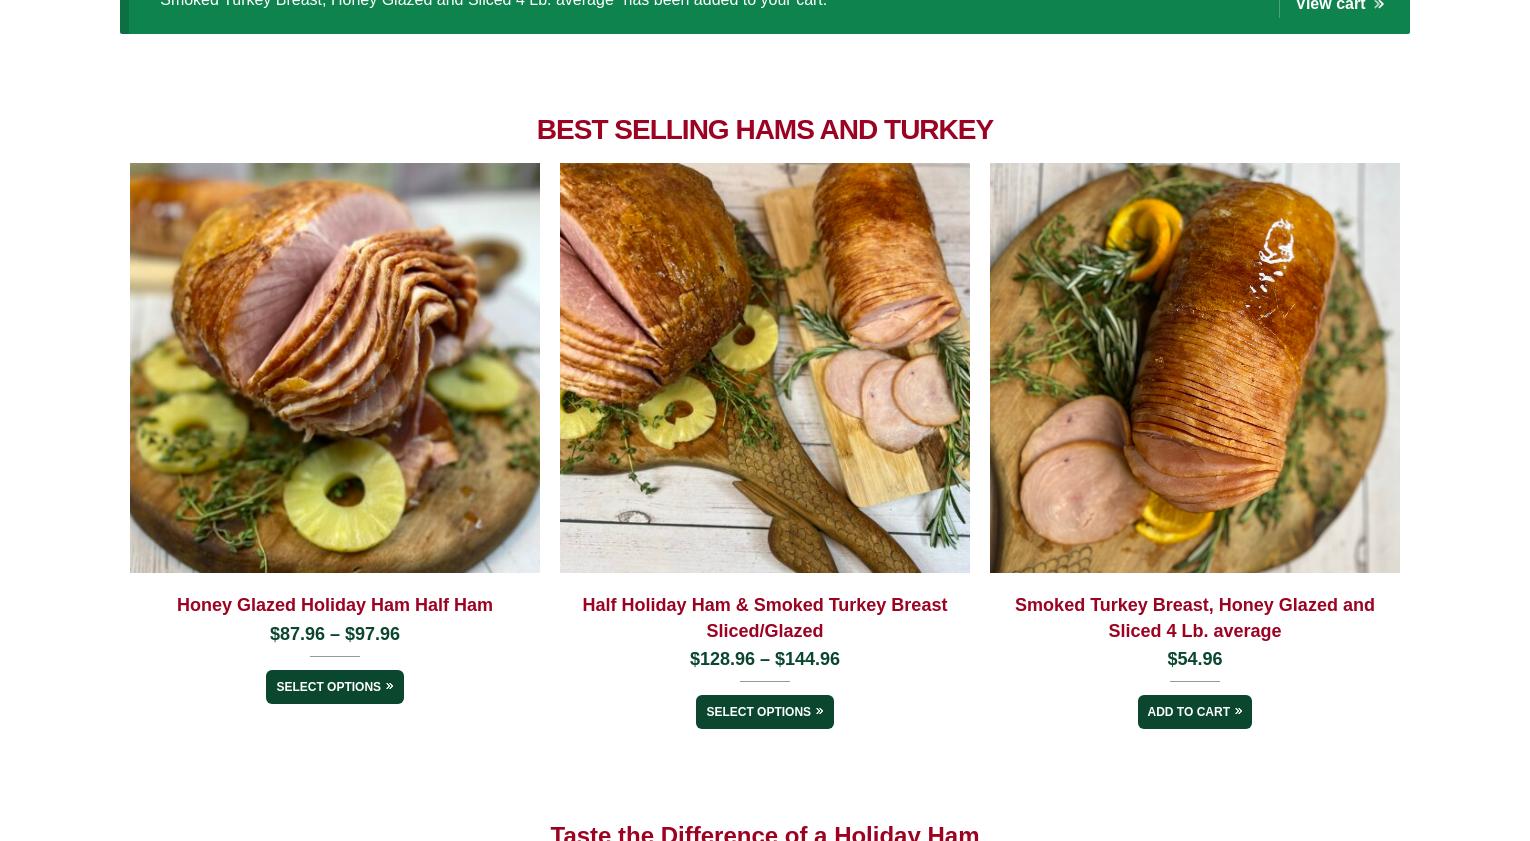Add Smoked Turkey Breast to cart
1530x841 pixels.
1194,712
